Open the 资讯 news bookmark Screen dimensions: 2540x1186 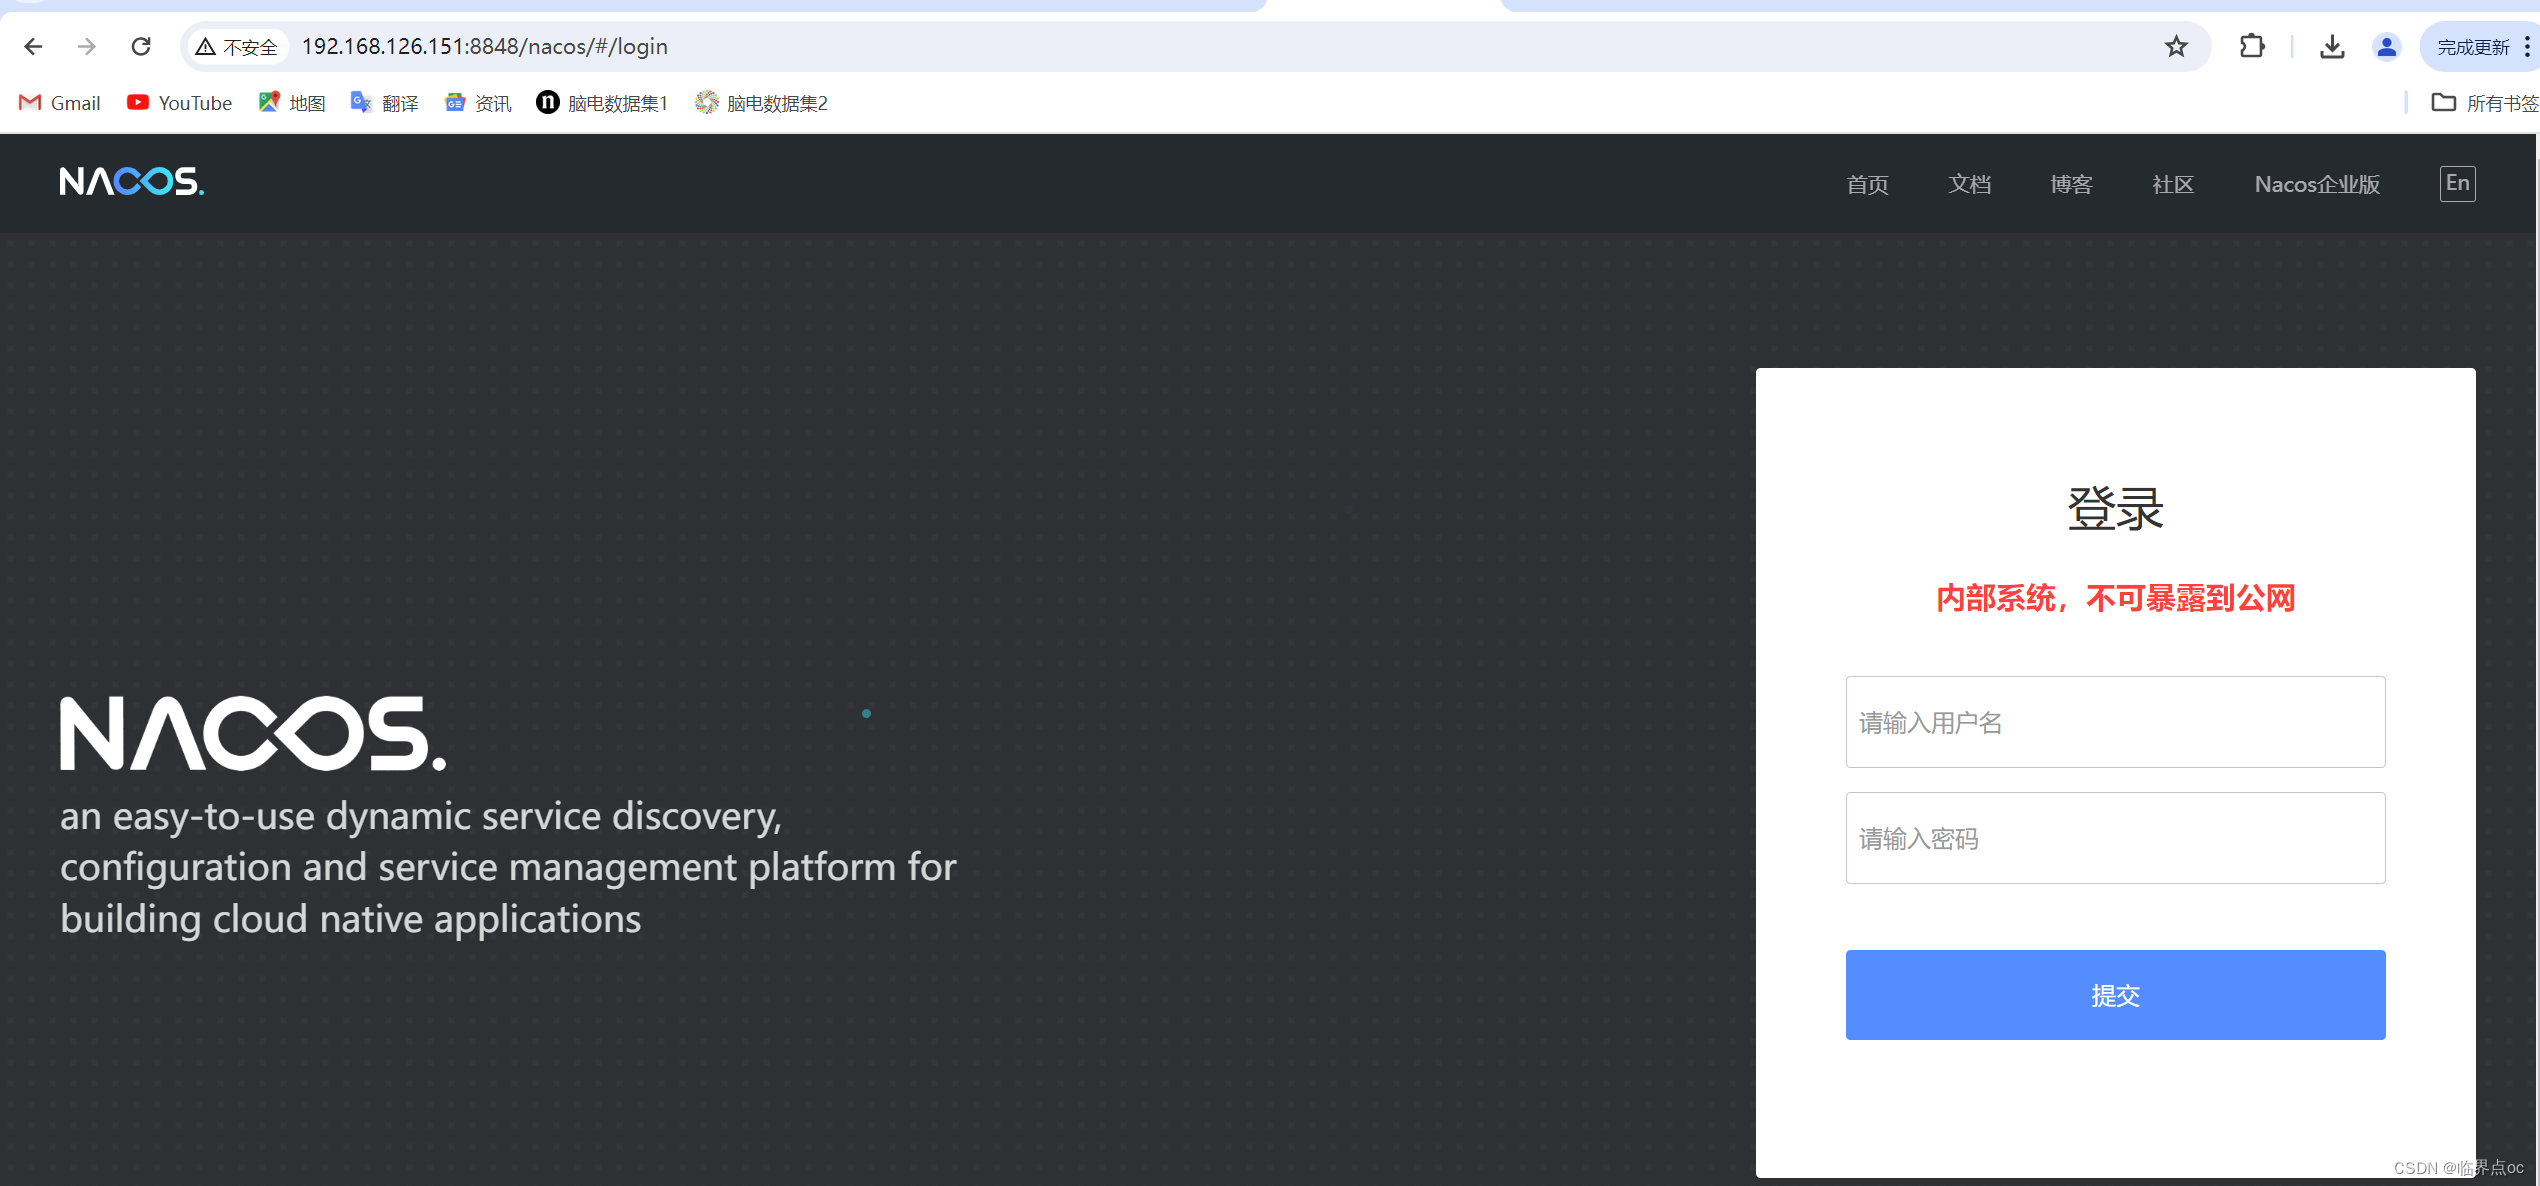coord(478,103)
